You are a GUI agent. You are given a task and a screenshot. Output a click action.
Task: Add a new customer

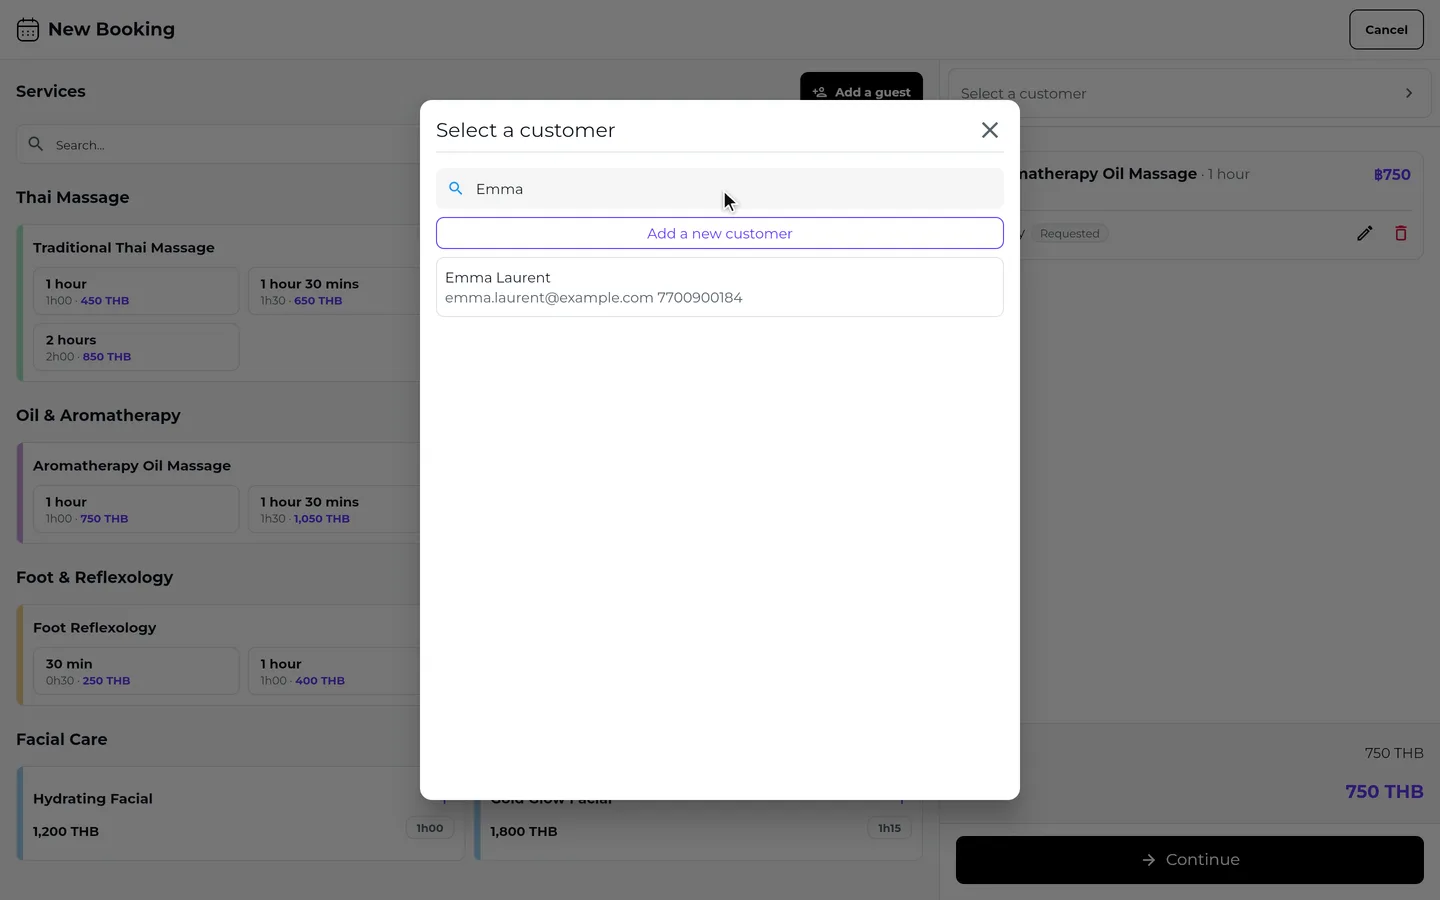(720, 233)
